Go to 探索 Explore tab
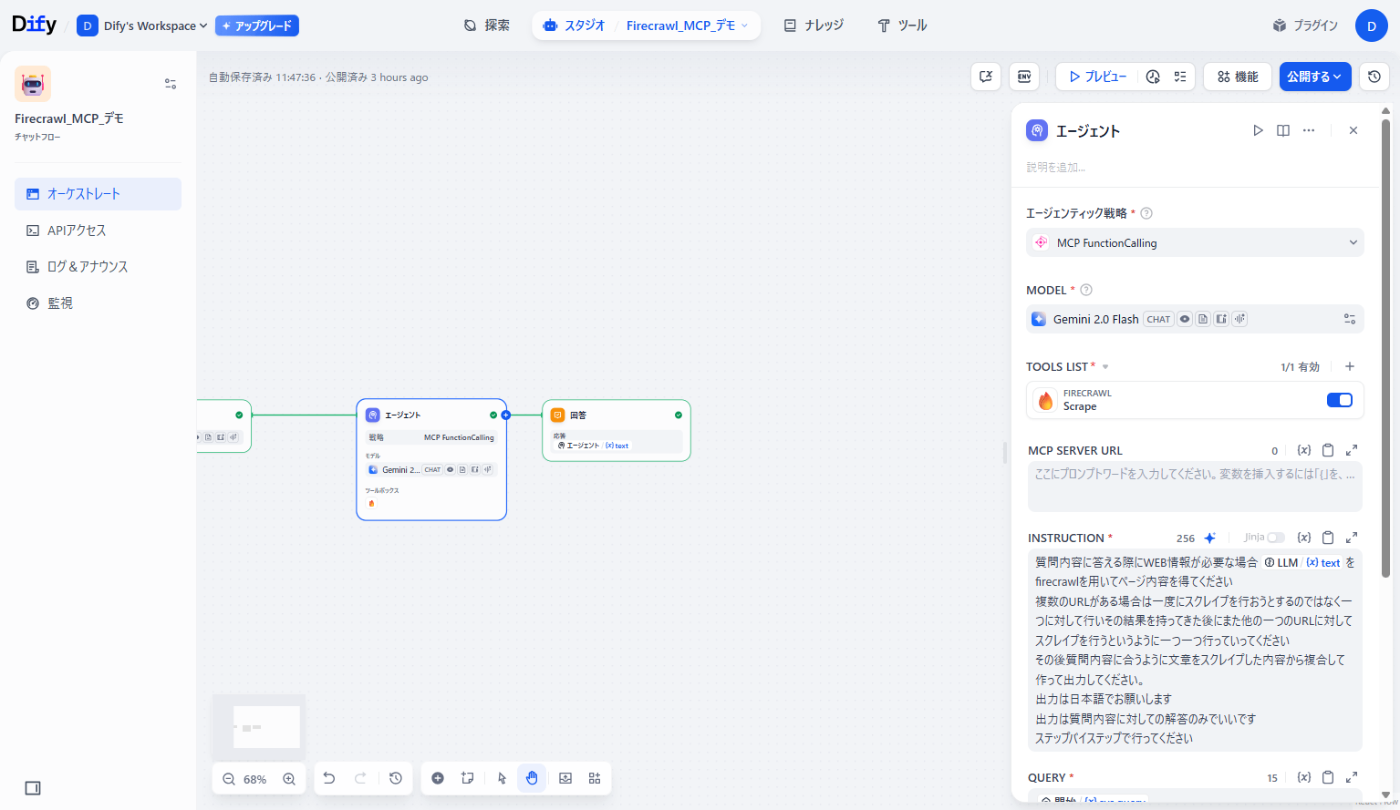This screenshot has height=810, width=1400. pyautogui.click(x=487, y=26)
